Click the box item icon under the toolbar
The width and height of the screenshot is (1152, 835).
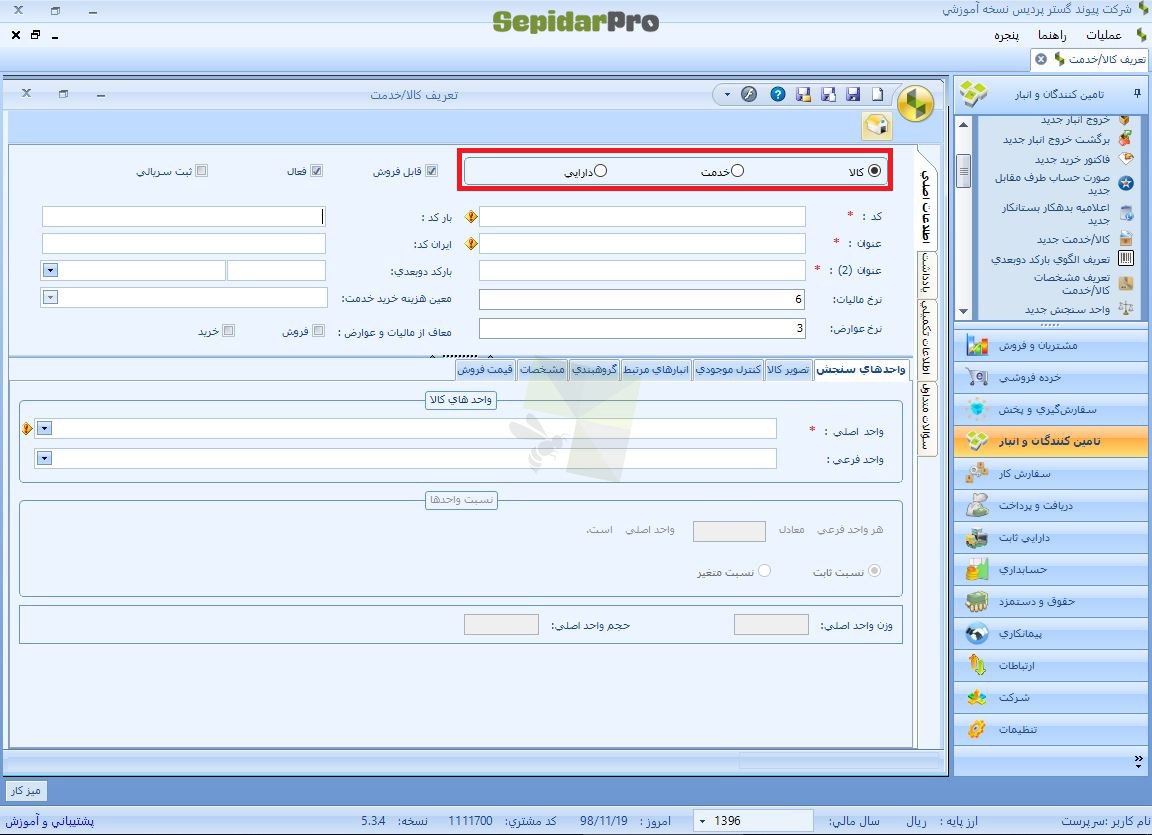tap(877, 126)
